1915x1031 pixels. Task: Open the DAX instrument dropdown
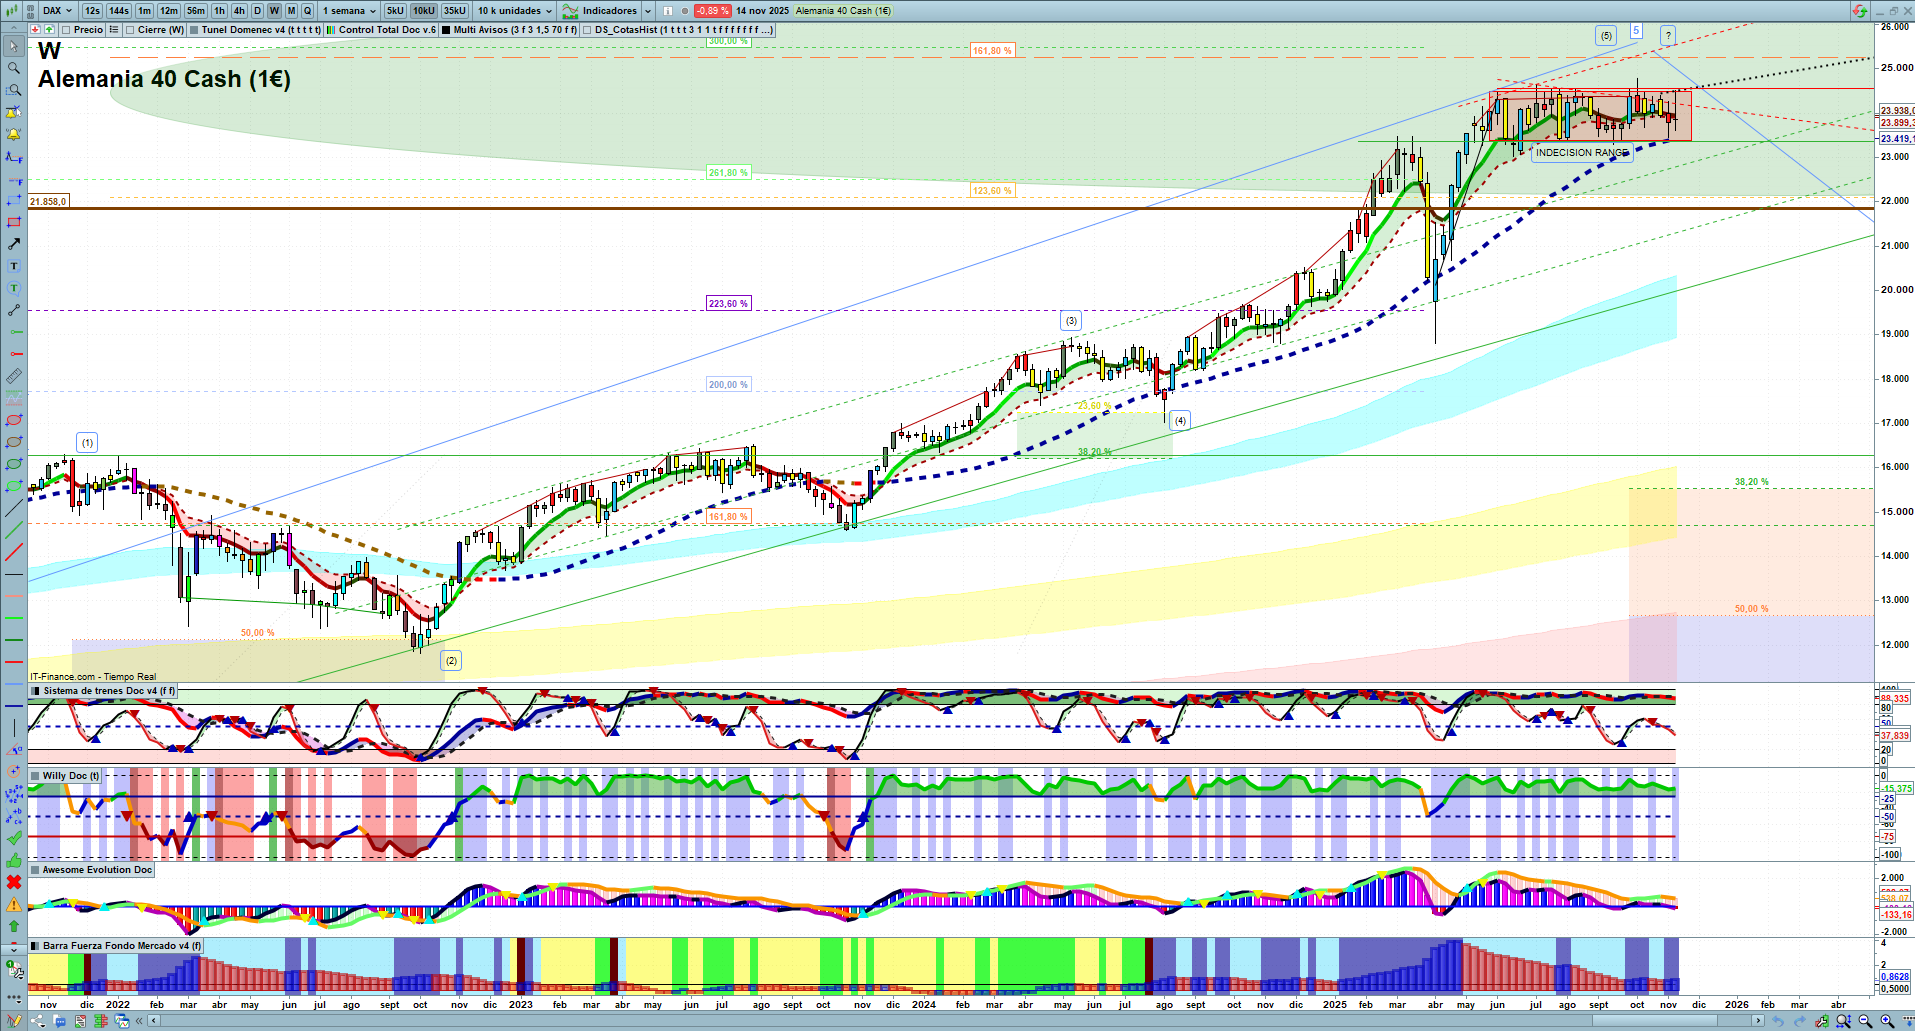pos(57,11)
